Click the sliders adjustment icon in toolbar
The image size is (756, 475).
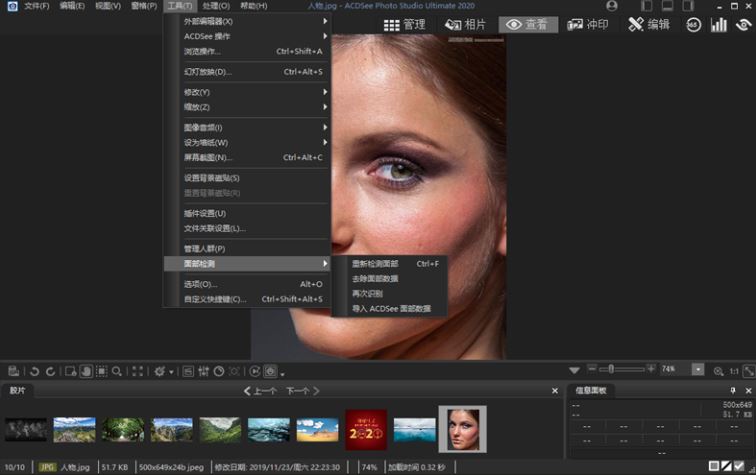click(x=203, y=371)
